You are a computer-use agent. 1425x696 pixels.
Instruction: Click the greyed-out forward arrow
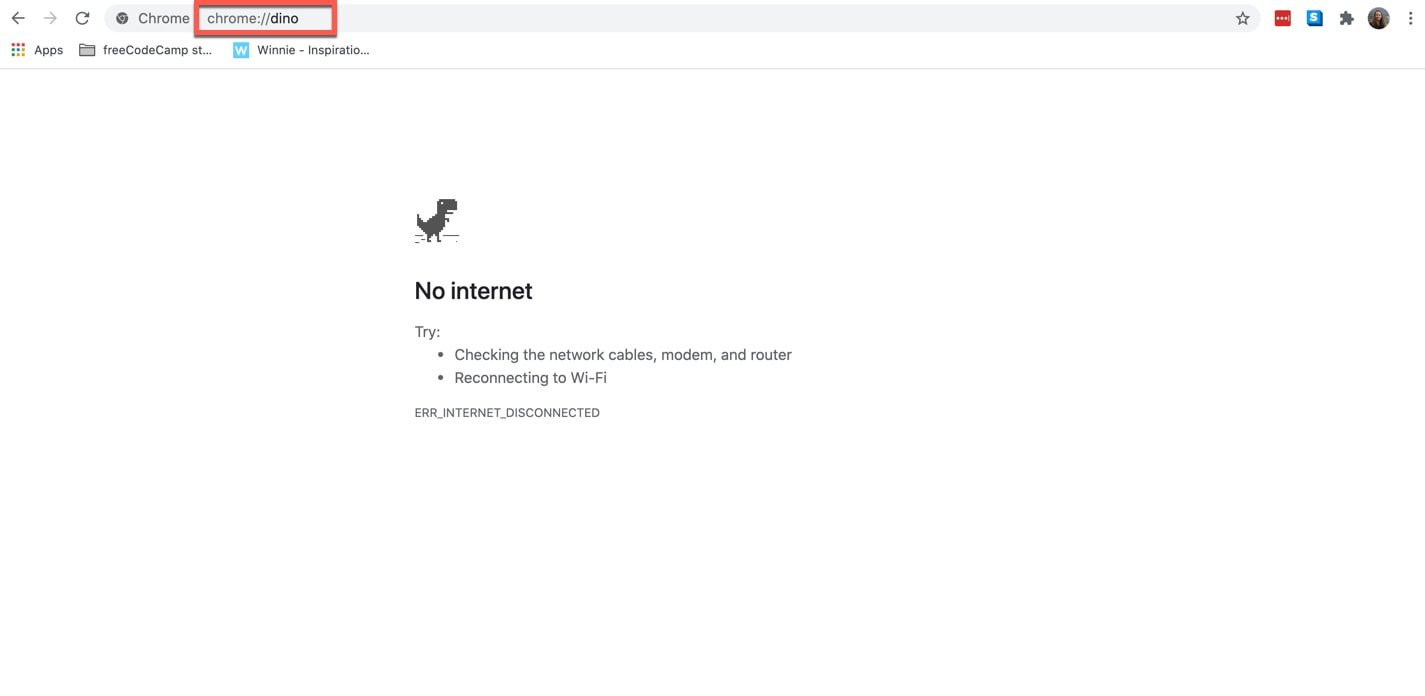coord(50,18)
